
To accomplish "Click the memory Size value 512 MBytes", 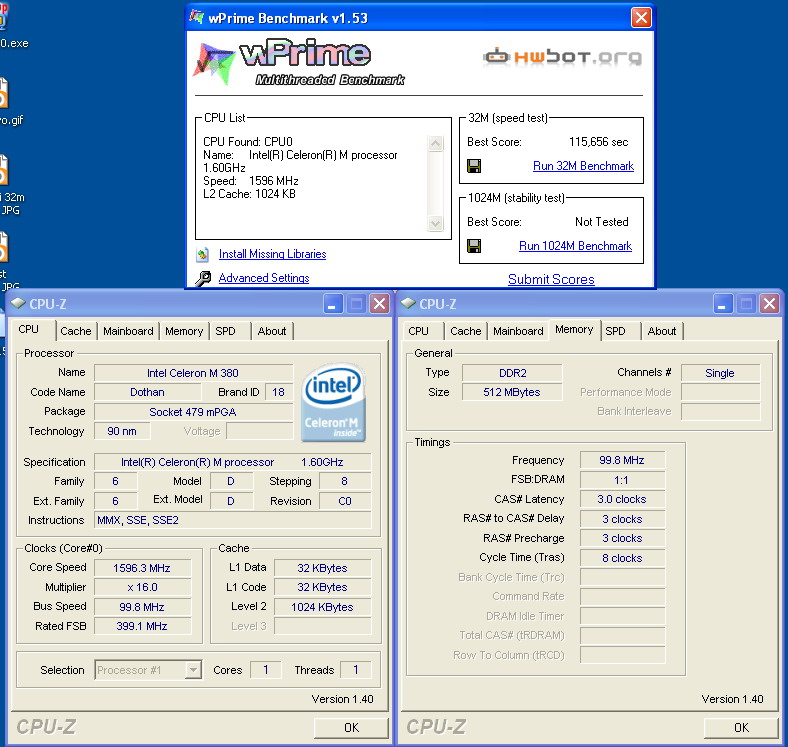I will click(x=512, y=392).
